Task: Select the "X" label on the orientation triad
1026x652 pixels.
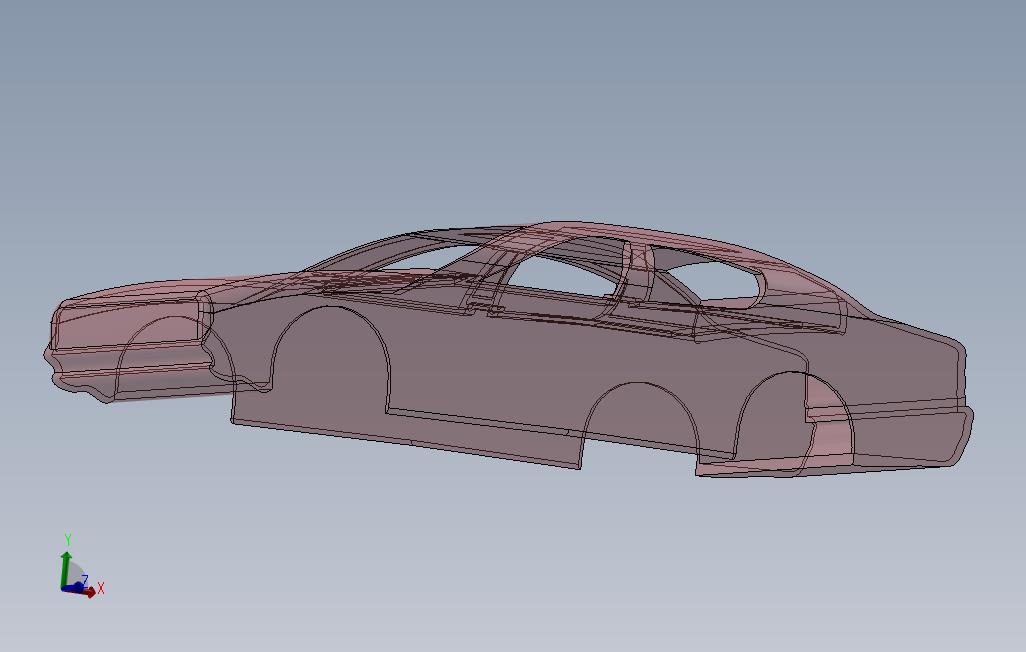Action: coord(101,589)
